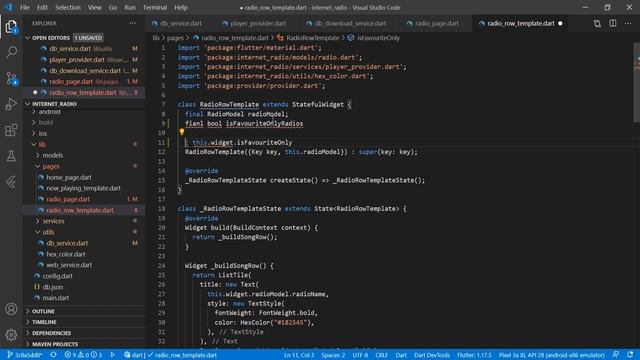Viewport: 640px width, 360px height.
Task: Open config.dart in file tree
Action: click(58, 276)
